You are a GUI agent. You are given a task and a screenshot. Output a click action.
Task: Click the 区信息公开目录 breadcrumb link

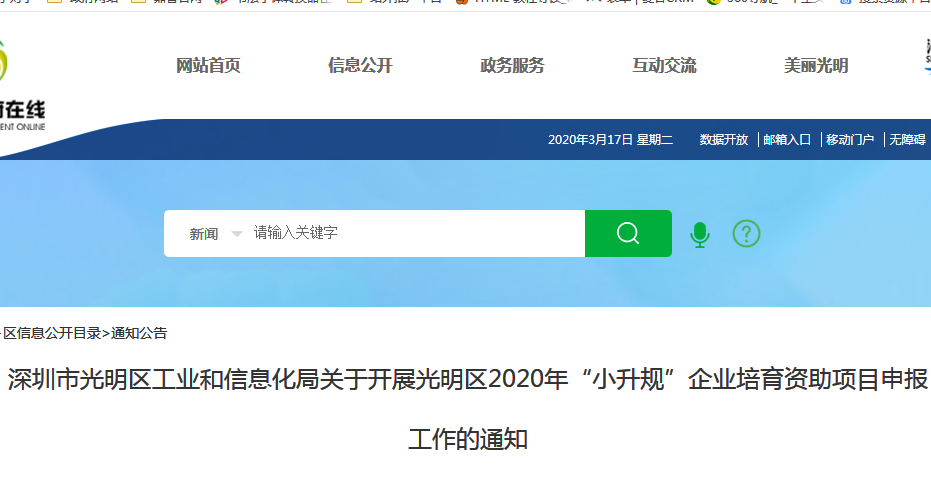point(51,333)
